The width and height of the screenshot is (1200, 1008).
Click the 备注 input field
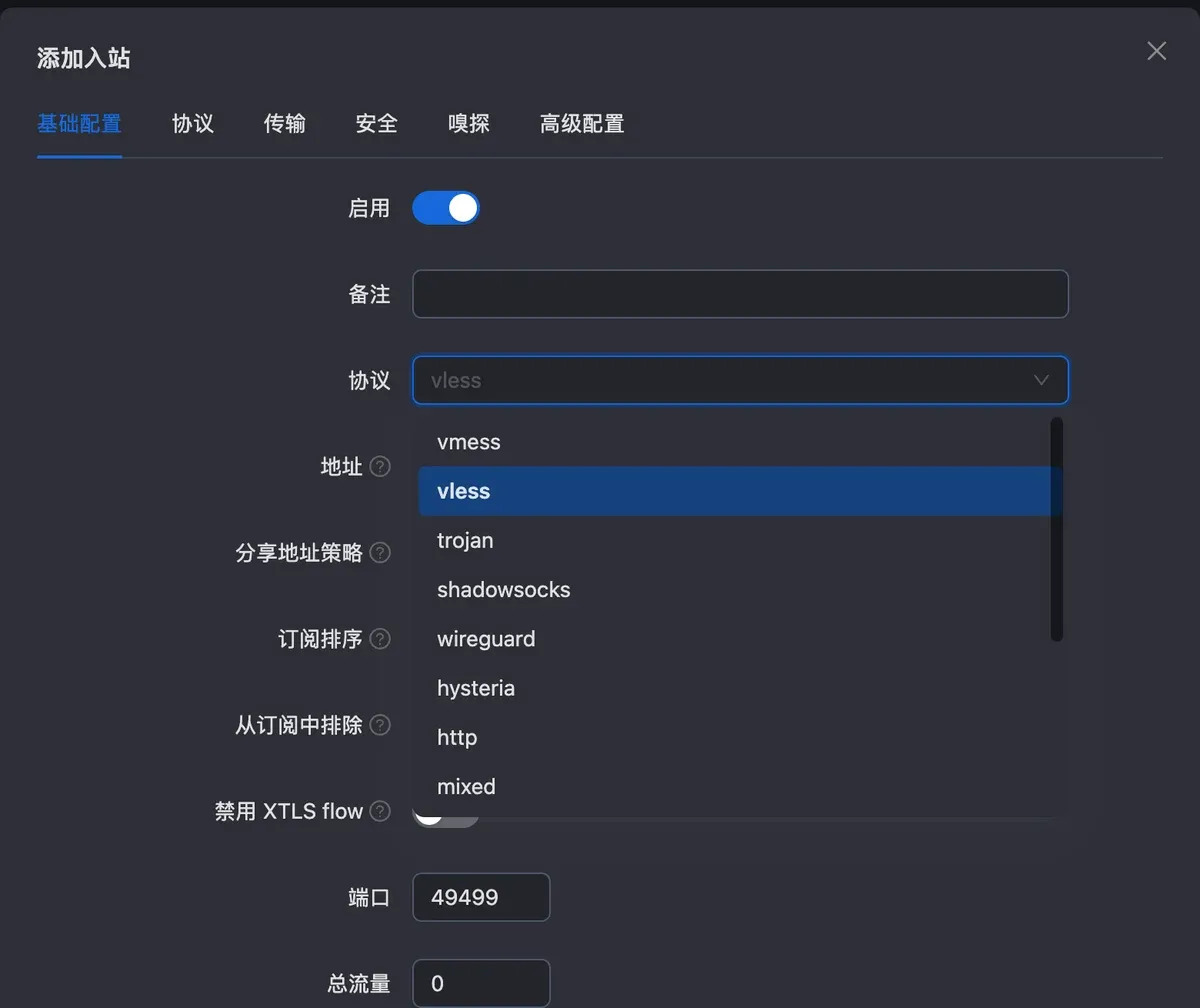pyautogui.click(x=740, y=294)
